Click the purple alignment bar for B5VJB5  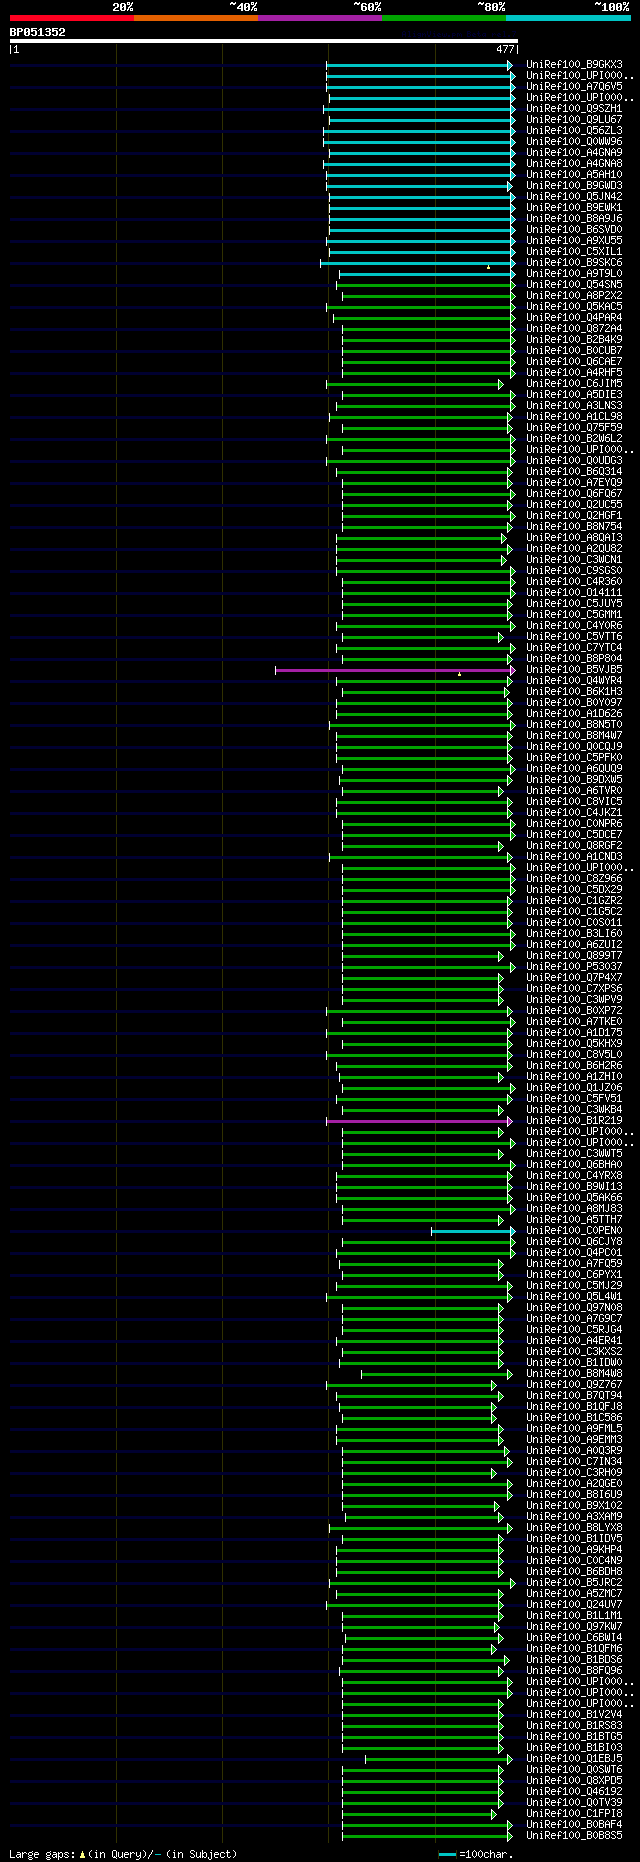coord(394,670)
